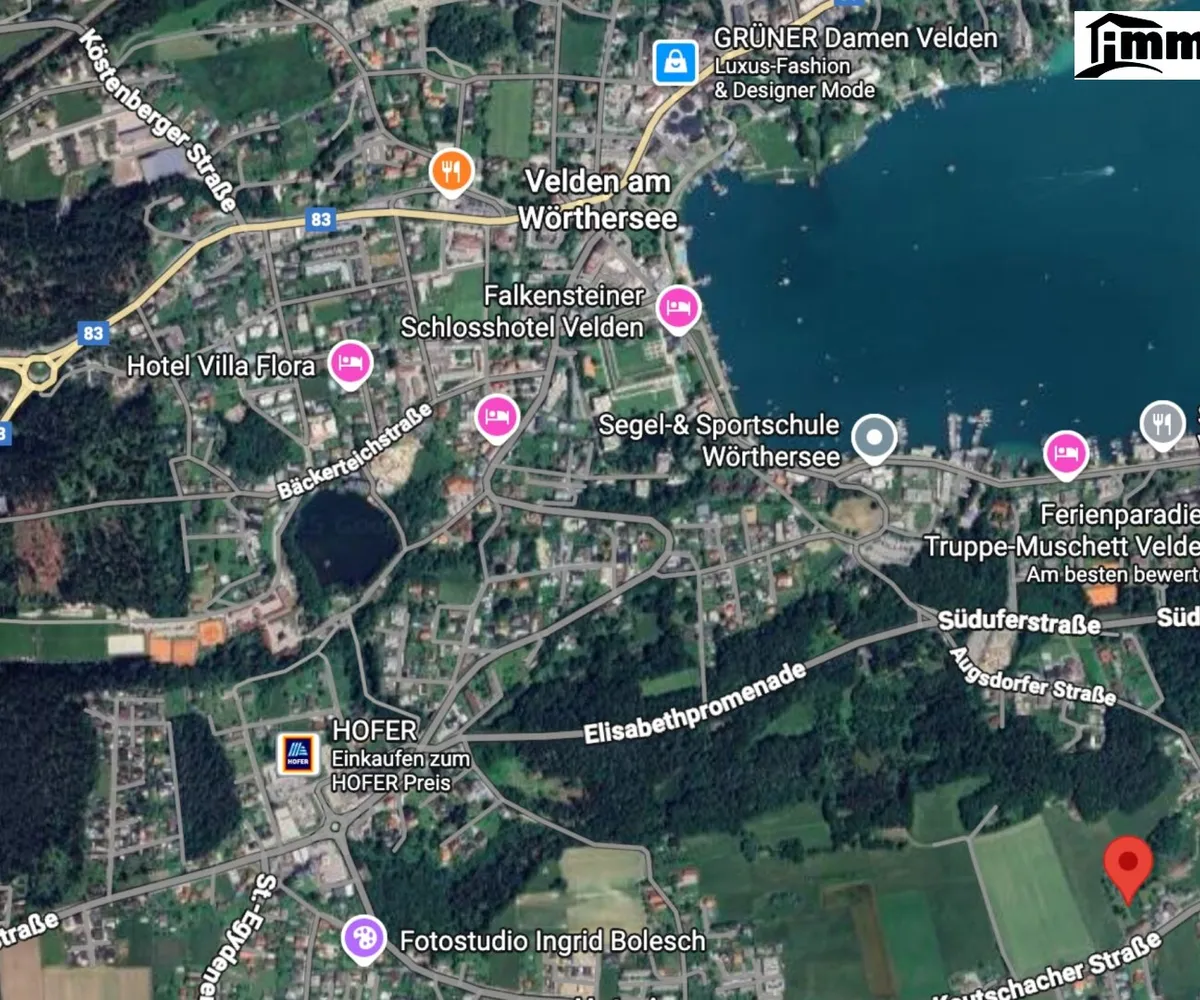Click the GRÜNER Damen Velden text label

pos(855,39)
